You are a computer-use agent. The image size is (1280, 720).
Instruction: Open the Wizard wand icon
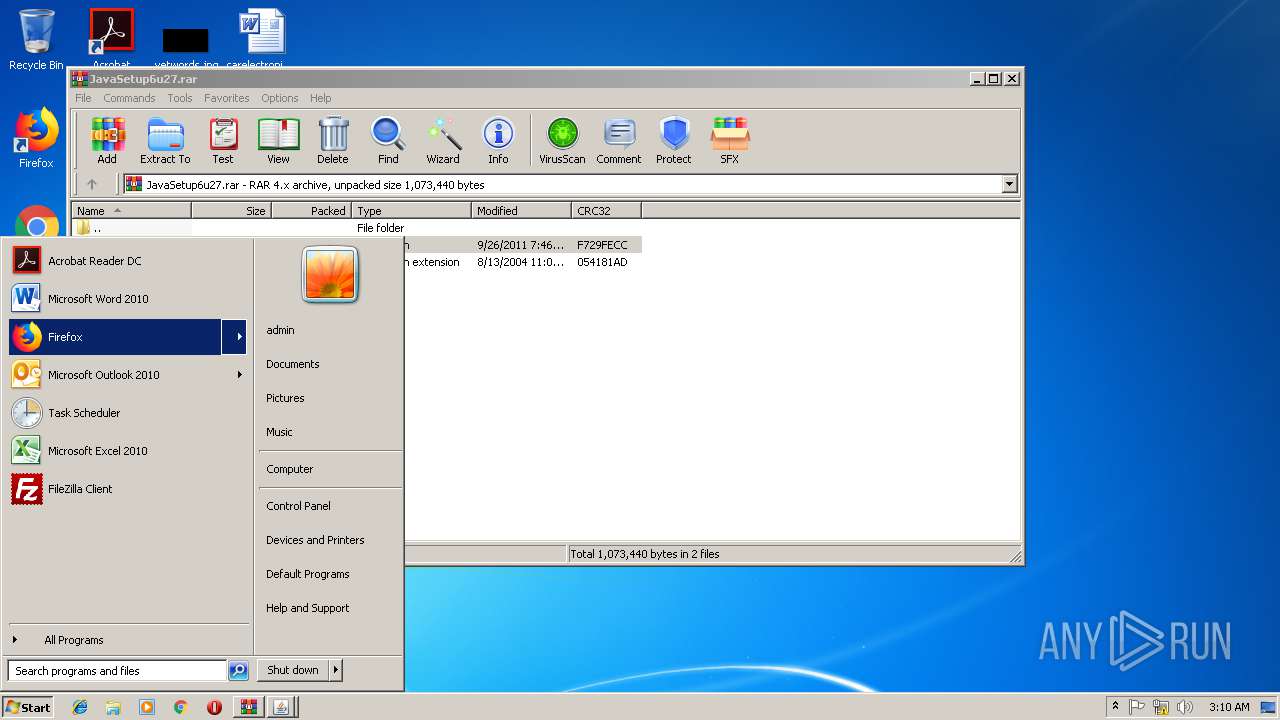443,140
